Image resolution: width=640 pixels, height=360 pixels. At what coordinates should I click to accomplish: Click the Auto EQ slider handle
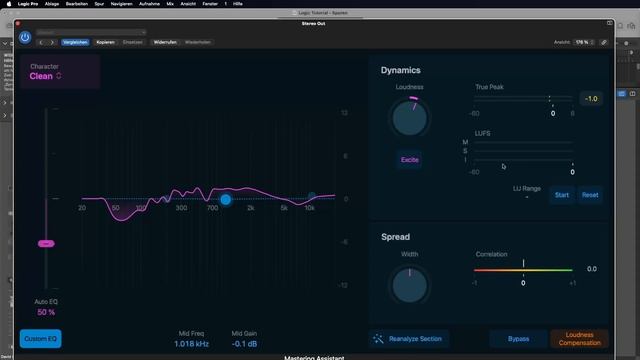coord(46,244)
